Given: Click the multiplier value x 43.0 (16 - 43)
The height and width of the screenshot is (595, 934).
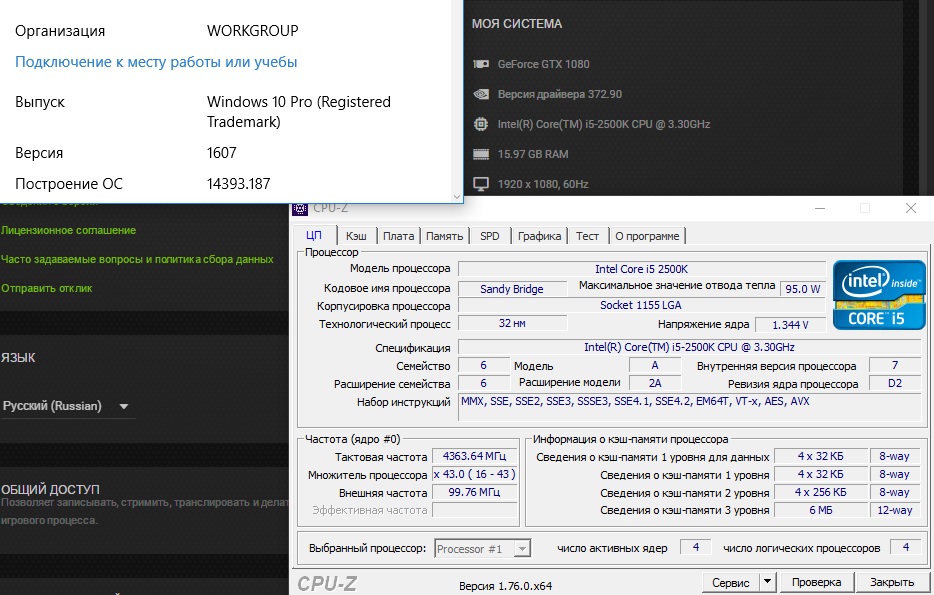Looking at the screenshot, I should tap(474, 474).
